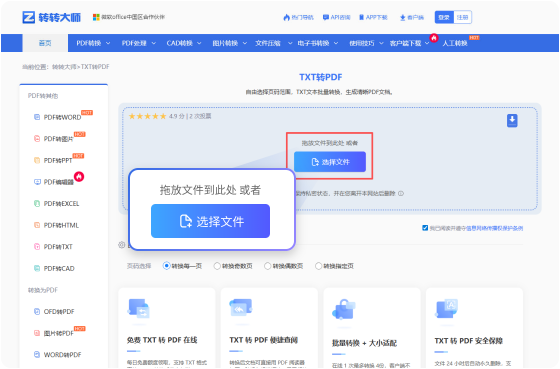Click the 登录 button
This screenshot has height=369, width=560.
[444, 17]
